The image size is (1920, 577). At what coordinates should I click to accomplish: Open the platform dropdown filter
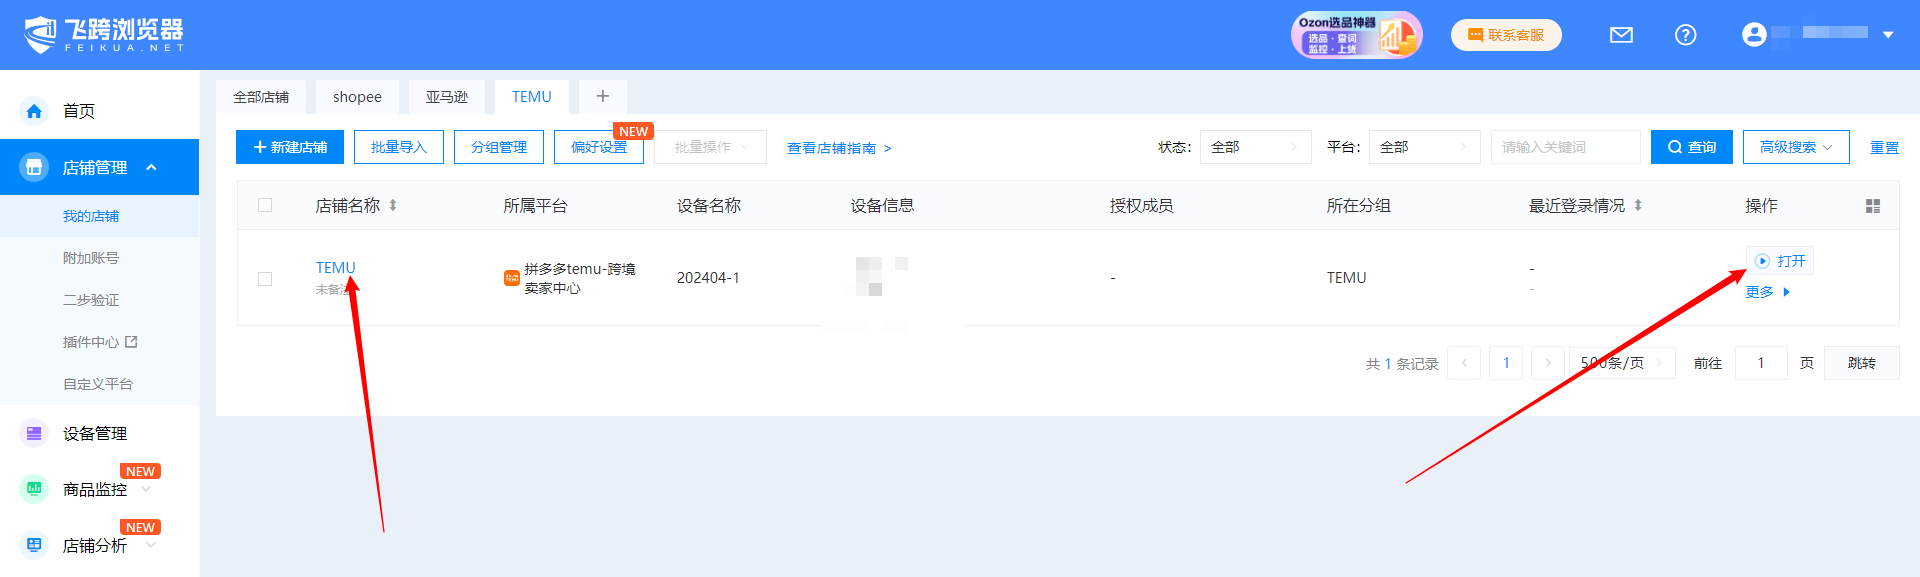1423,147
